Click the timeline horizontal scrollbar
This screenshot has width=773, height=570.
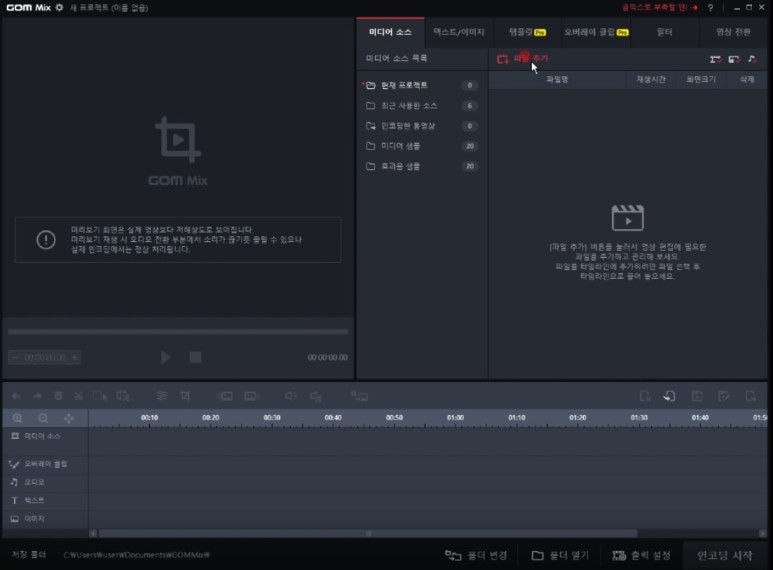point(368,534)
